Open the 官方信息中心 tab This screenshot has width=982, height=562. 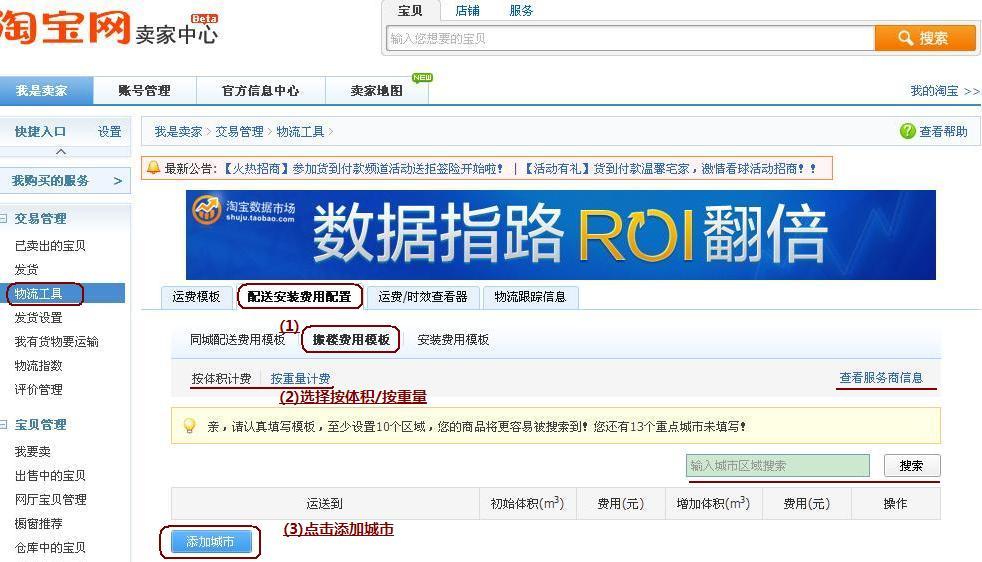pyautogui.click(x=261, y=91)
